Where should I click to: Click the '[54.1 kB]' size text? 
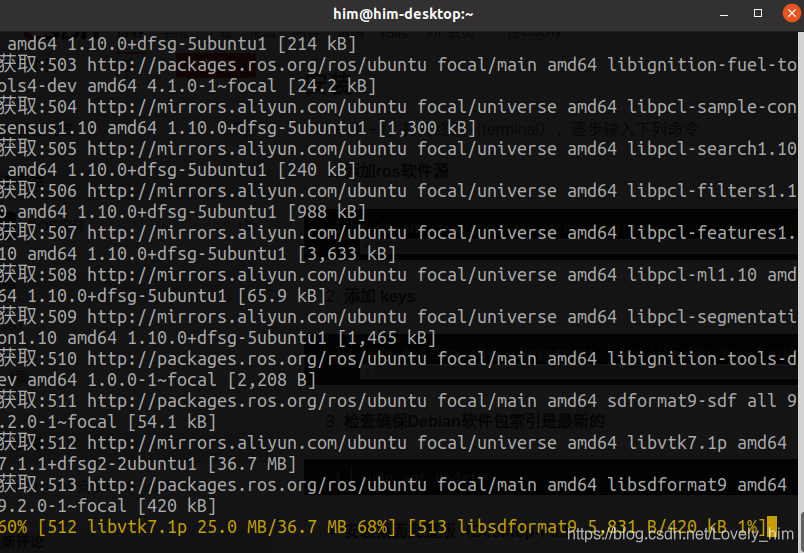pos(172,422)
